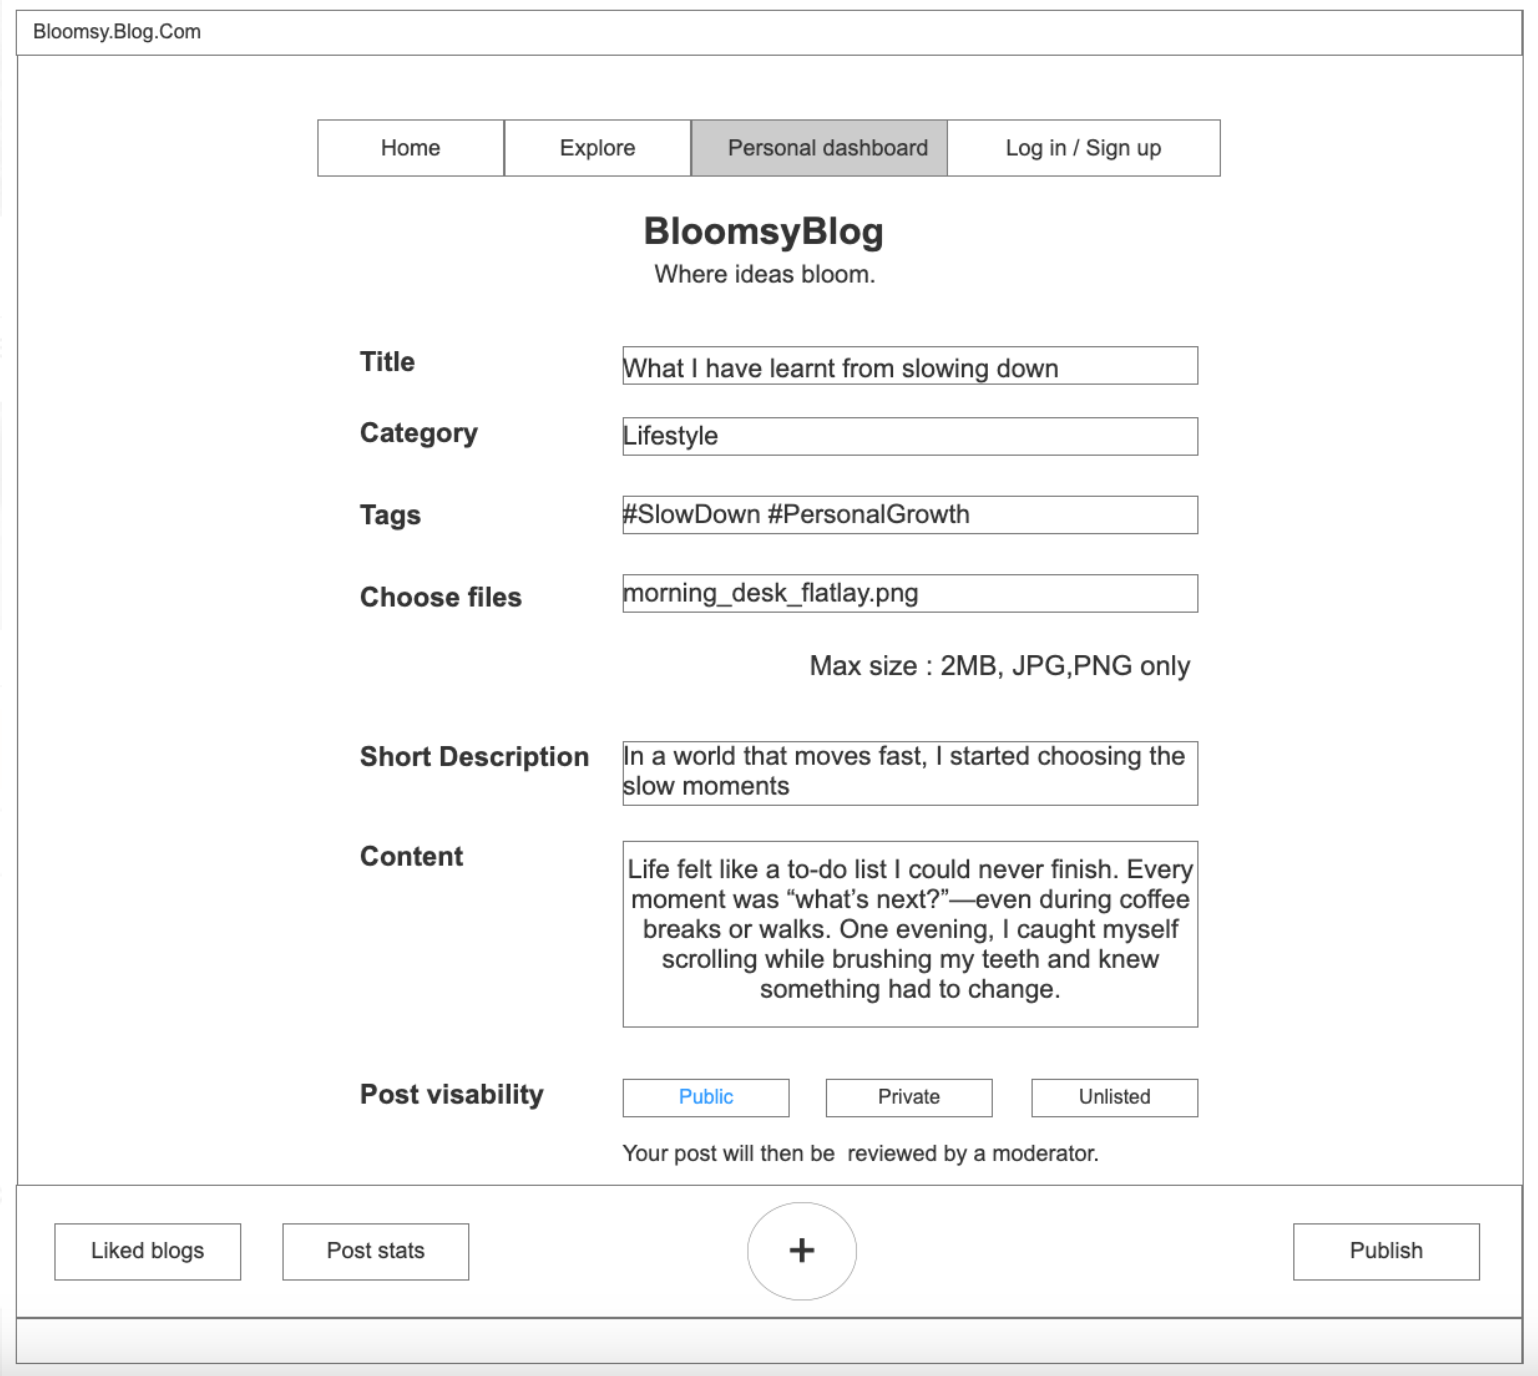Click the Bloomsy.Blog.Com address bar
Viewport: 1538px width, 1376px height.
769,32
